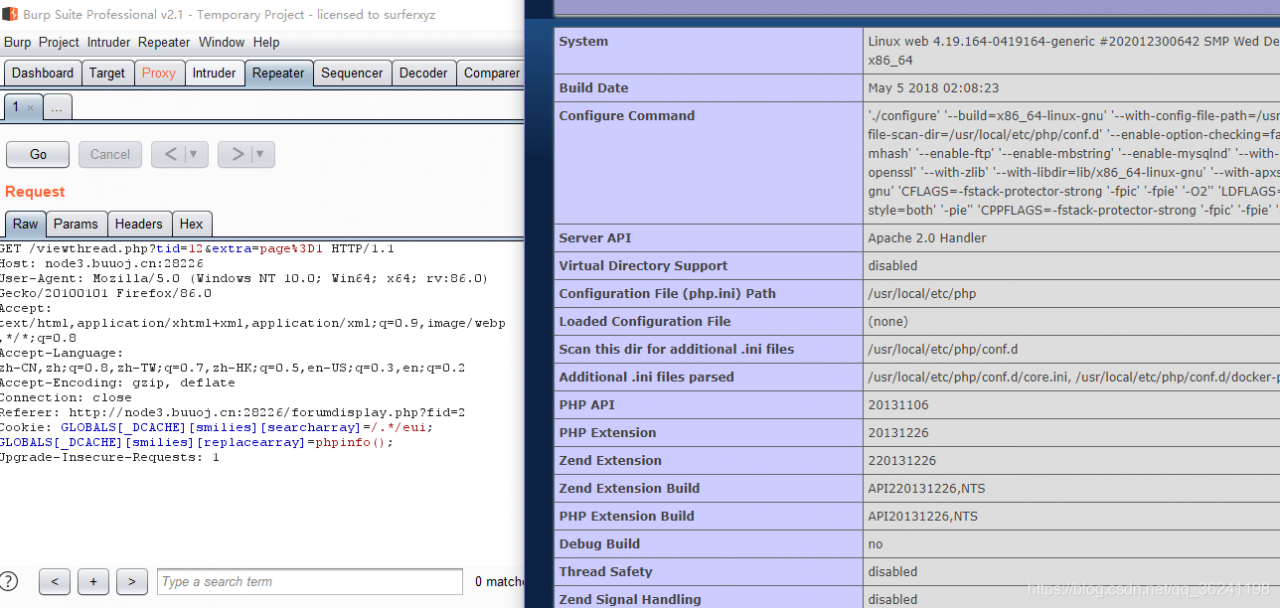Click the Configure Command label in phpinfo
This screenshot has height=608, width=1280.
[626, 116]
